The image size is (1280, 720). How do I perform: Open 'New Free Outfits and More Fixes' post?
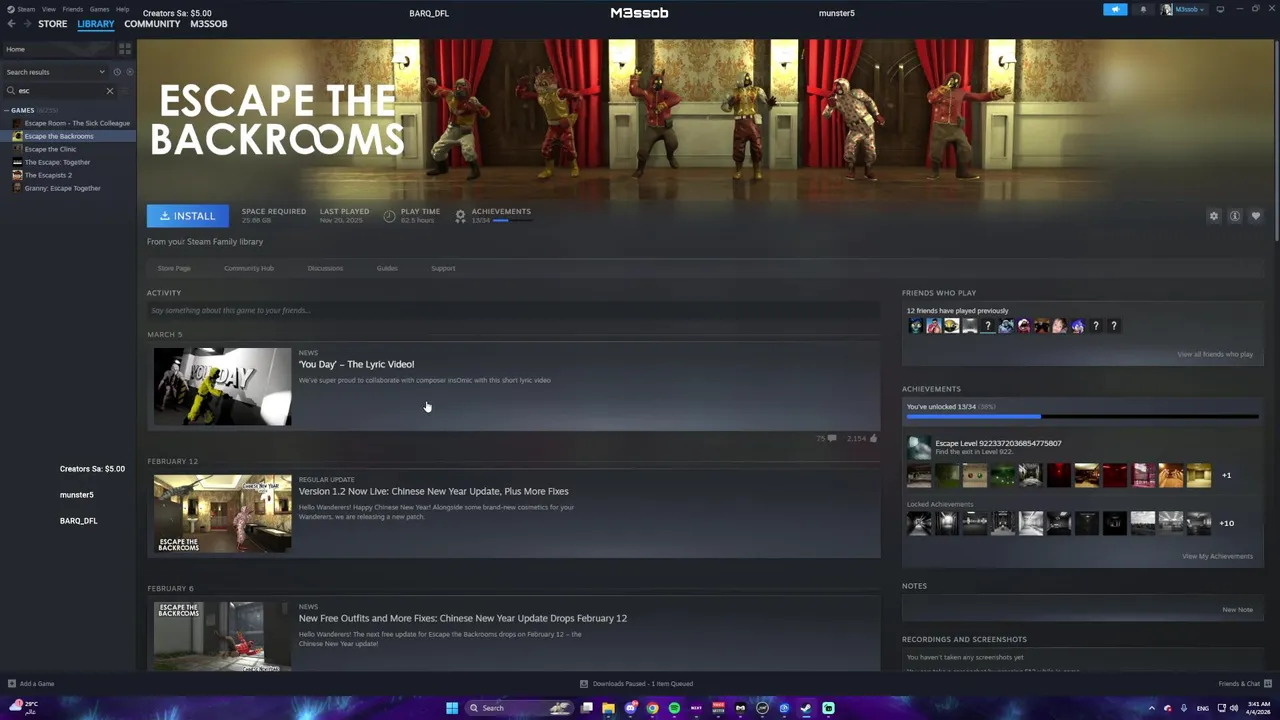(x=462, y=618)
